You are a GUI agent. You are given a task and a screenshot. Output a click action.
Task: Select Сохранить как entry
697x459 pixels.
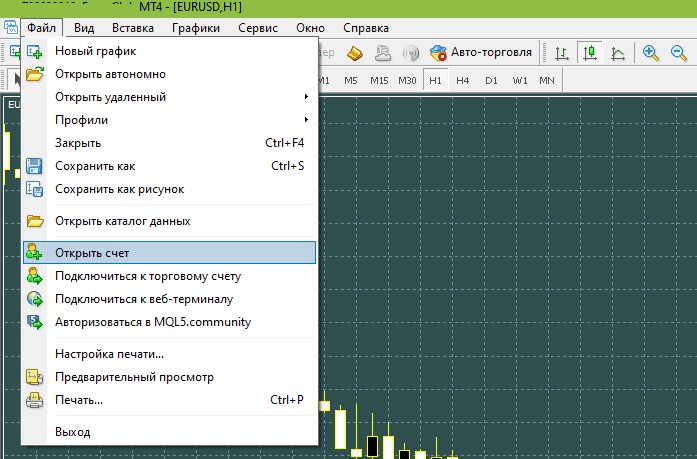pos(169,166)
